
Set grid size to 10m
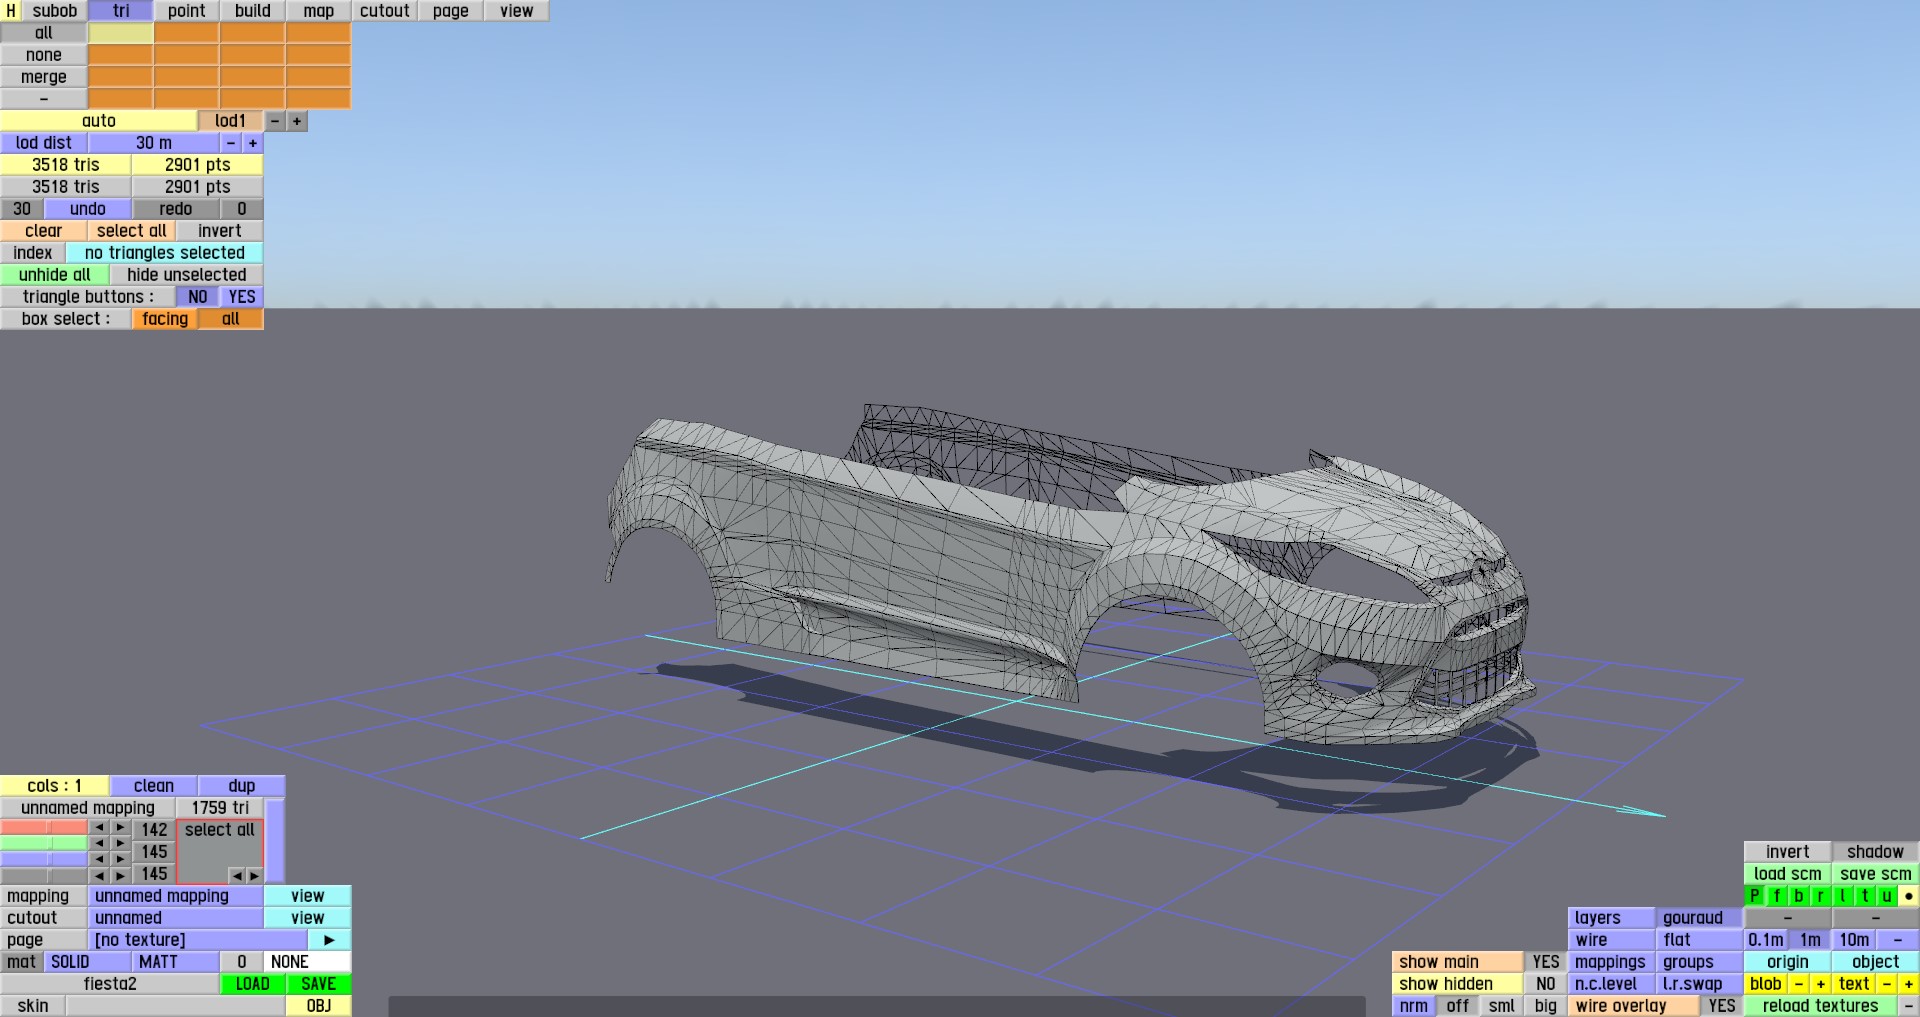point(1854,940)
